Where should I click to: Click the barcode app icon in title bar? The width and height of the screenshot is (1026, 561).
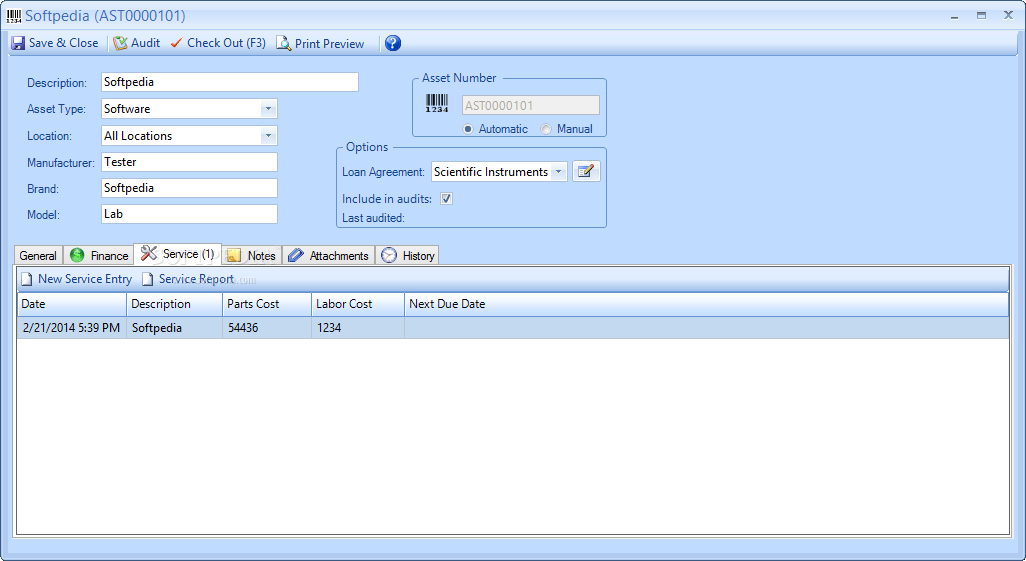click(x=14, y=16)
